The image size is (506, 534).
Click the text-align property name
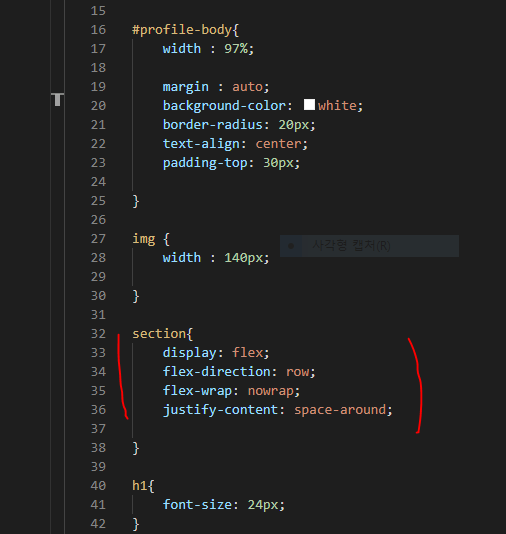[x=201, y=144]
